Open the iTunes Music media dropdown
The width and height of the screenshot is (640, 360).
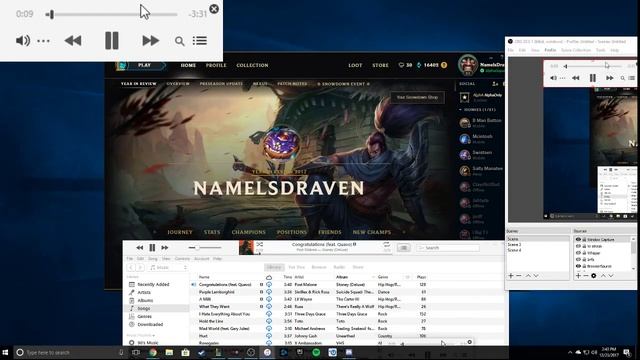click(x=168, y=267)
